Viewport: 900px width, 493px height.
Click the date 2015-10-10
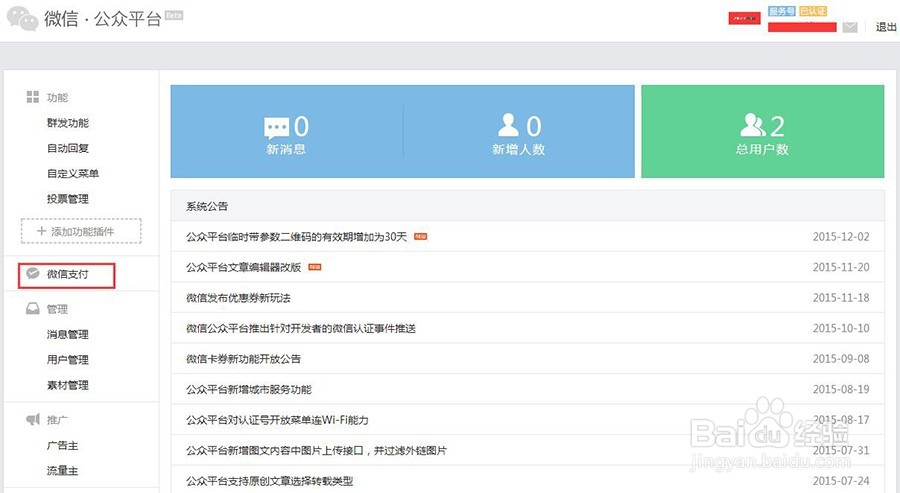(841, 328)
